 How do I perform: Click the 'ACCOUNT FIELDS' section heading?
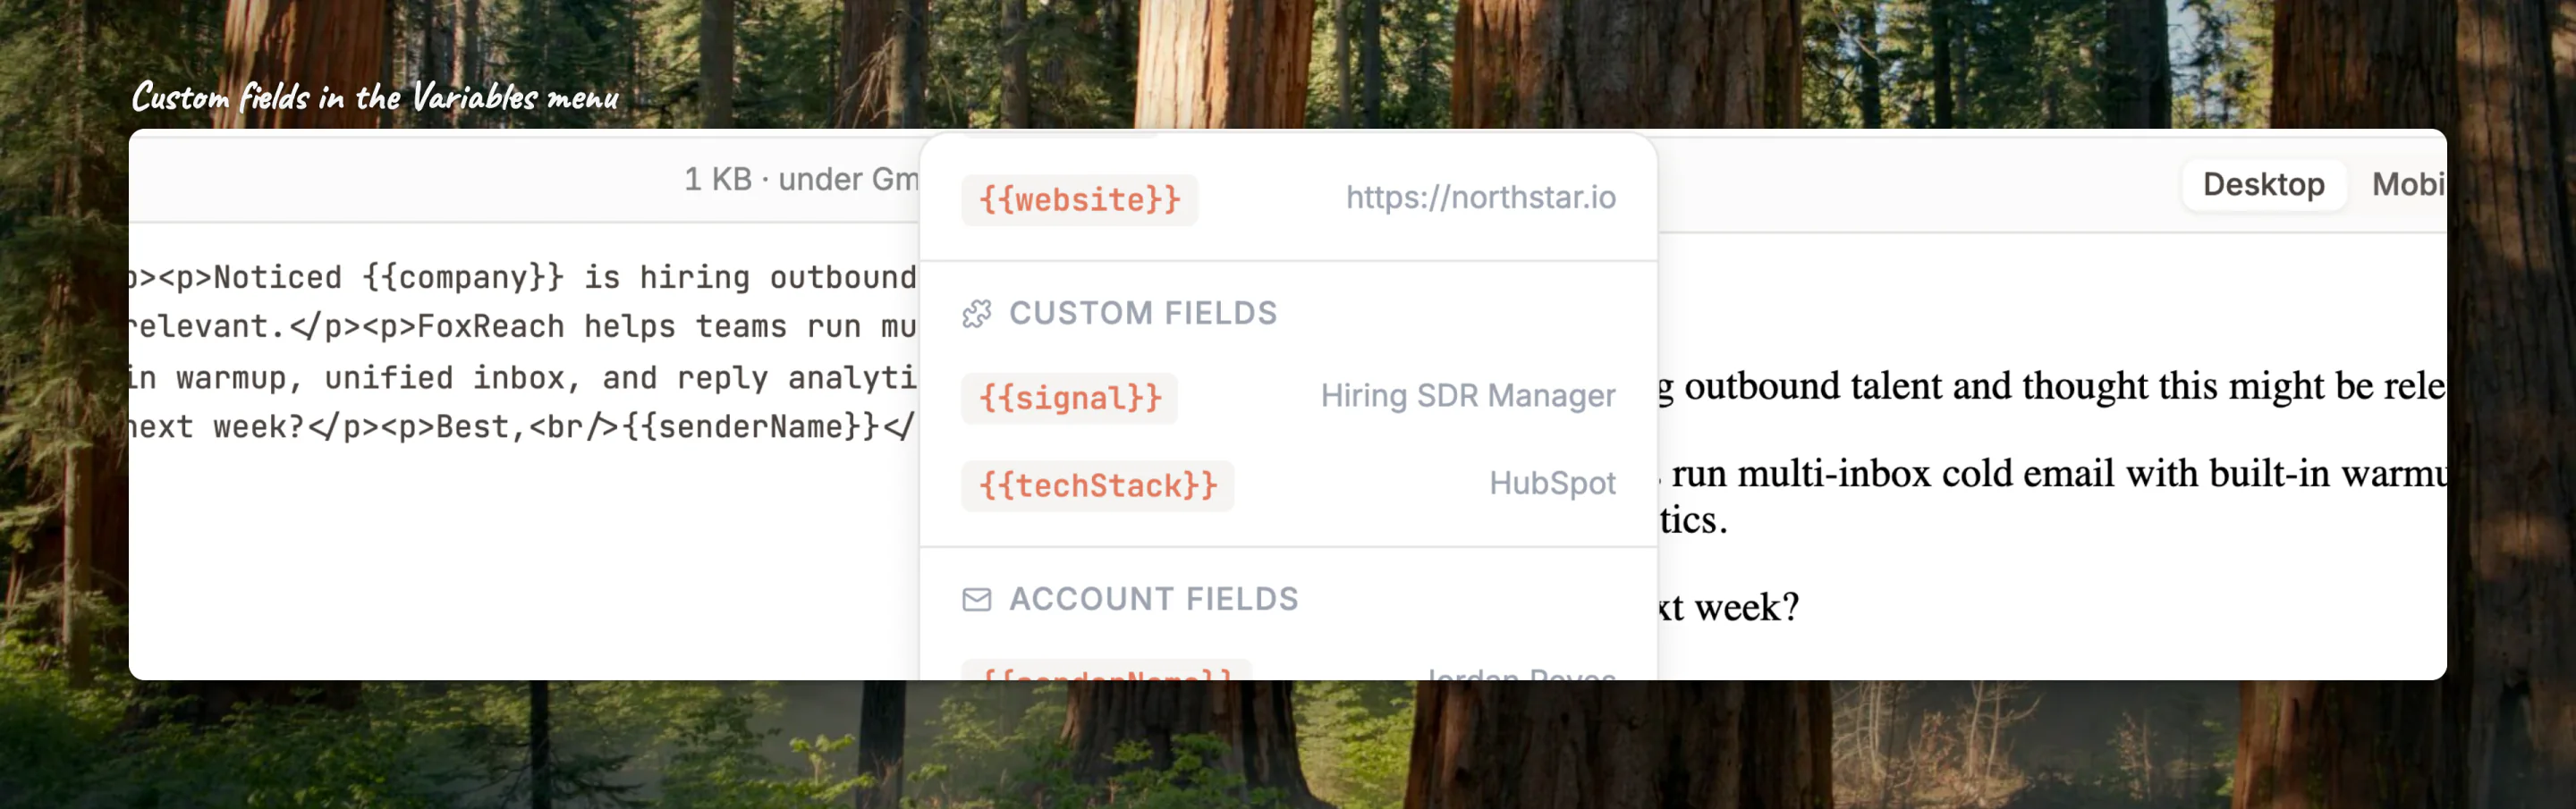(x=1153, y=599)
